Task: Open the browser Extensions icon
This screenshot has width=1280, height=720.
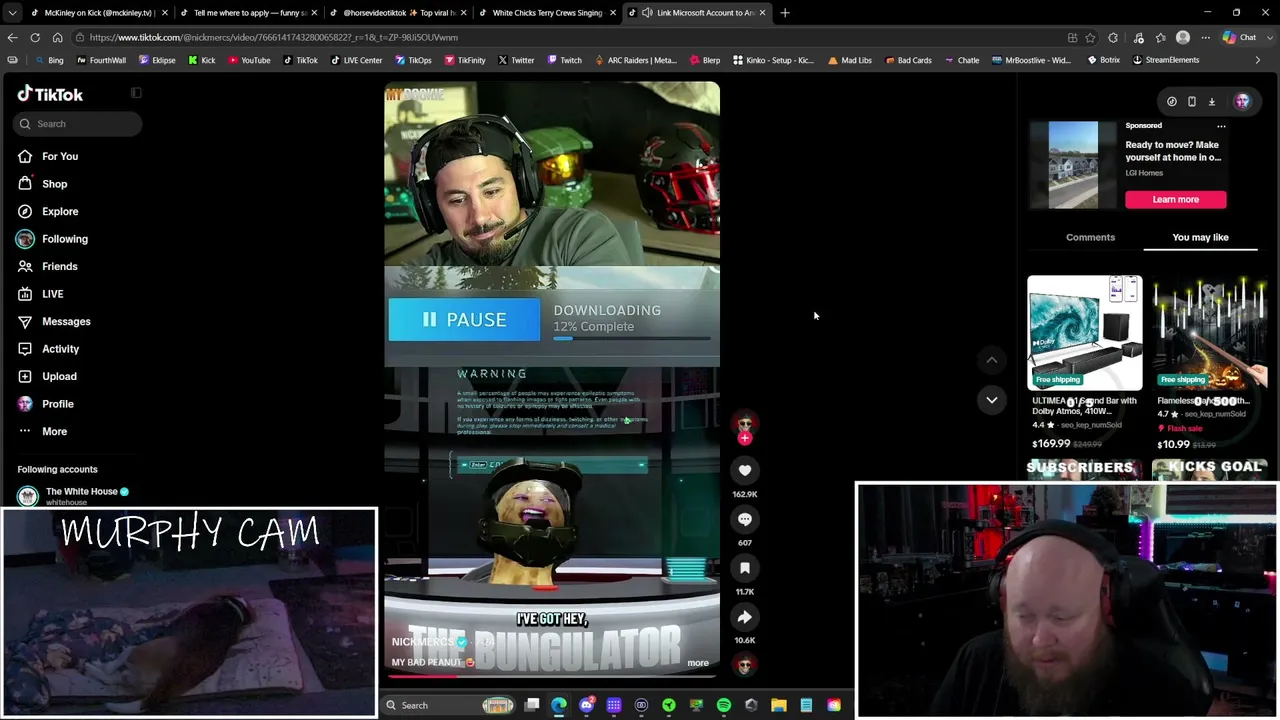Action: point(1113,38)
